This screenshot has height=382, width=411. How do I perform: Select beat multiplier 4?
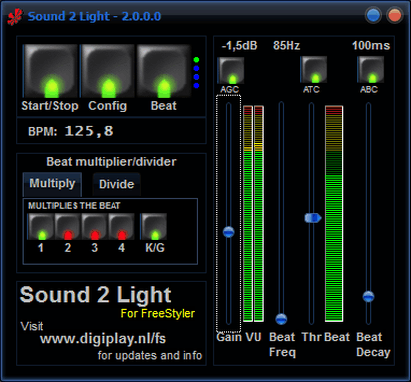click(121, 227)
